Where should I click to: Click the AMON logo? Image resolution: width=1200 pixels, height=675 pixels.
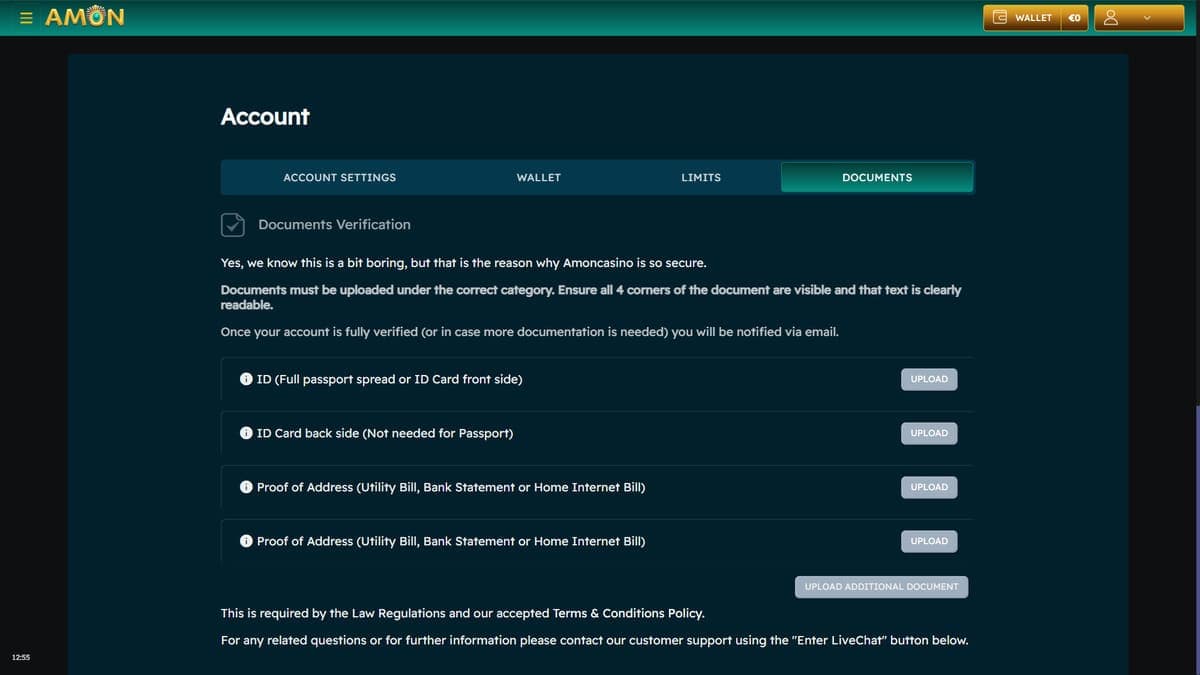pyautogui.click(x=85, y=17)
